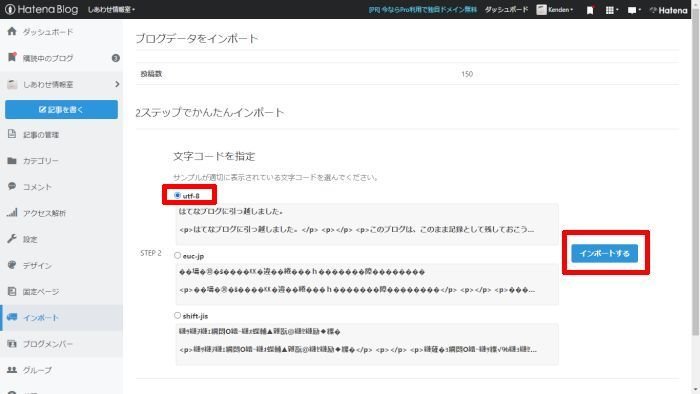700x394 pixels.
Task: Click the インポートする button
Action: 604,253
